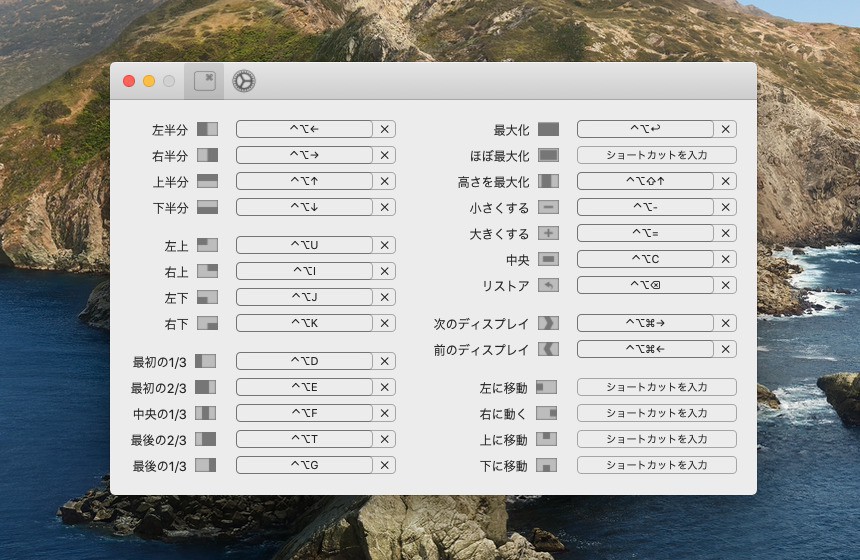The width and height of the screenshot is (860, 560).
Task: Clear the 前のディスプレイ shortcut with X
Action: [x=726, y=349]
